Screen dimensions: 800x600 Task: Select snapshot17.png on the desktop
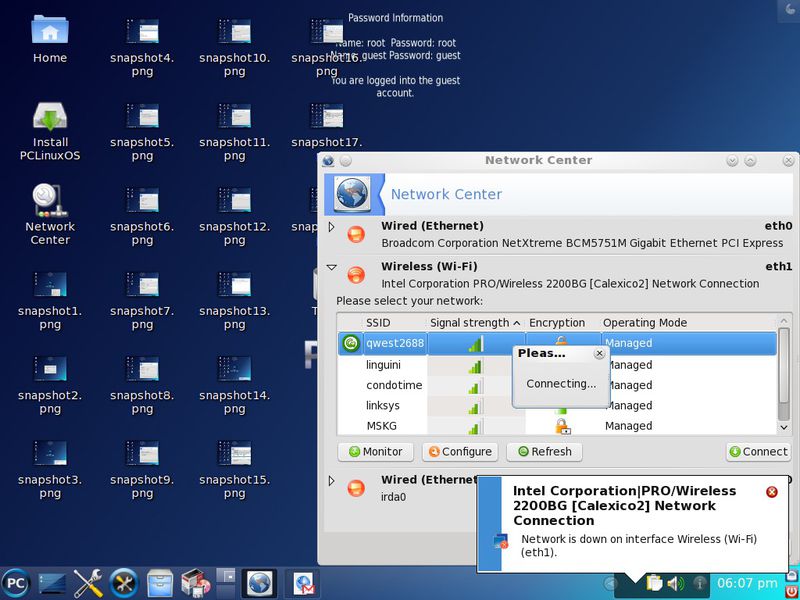coord(327,125)
